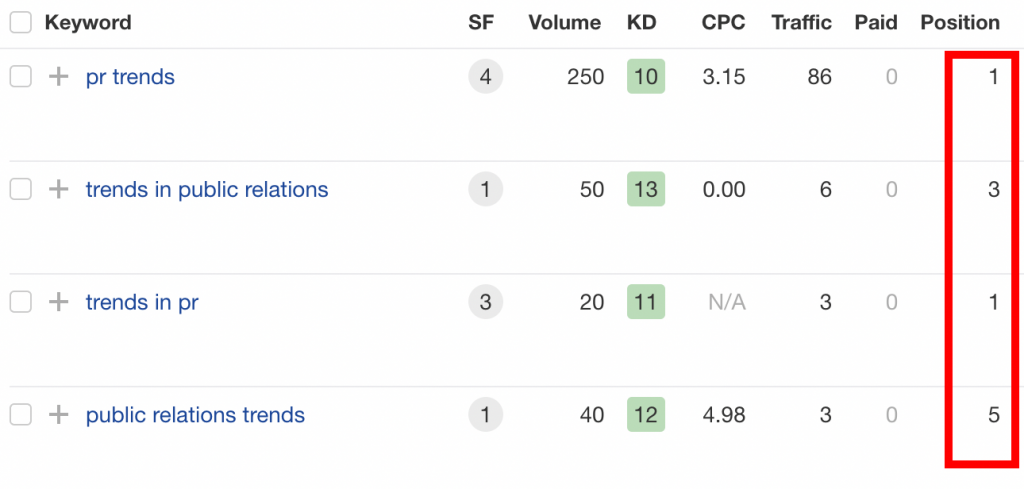Viewport: 1024px width, 489px height.
Task: Expand 'public relations trends' using plus icon
Action: 59,415
